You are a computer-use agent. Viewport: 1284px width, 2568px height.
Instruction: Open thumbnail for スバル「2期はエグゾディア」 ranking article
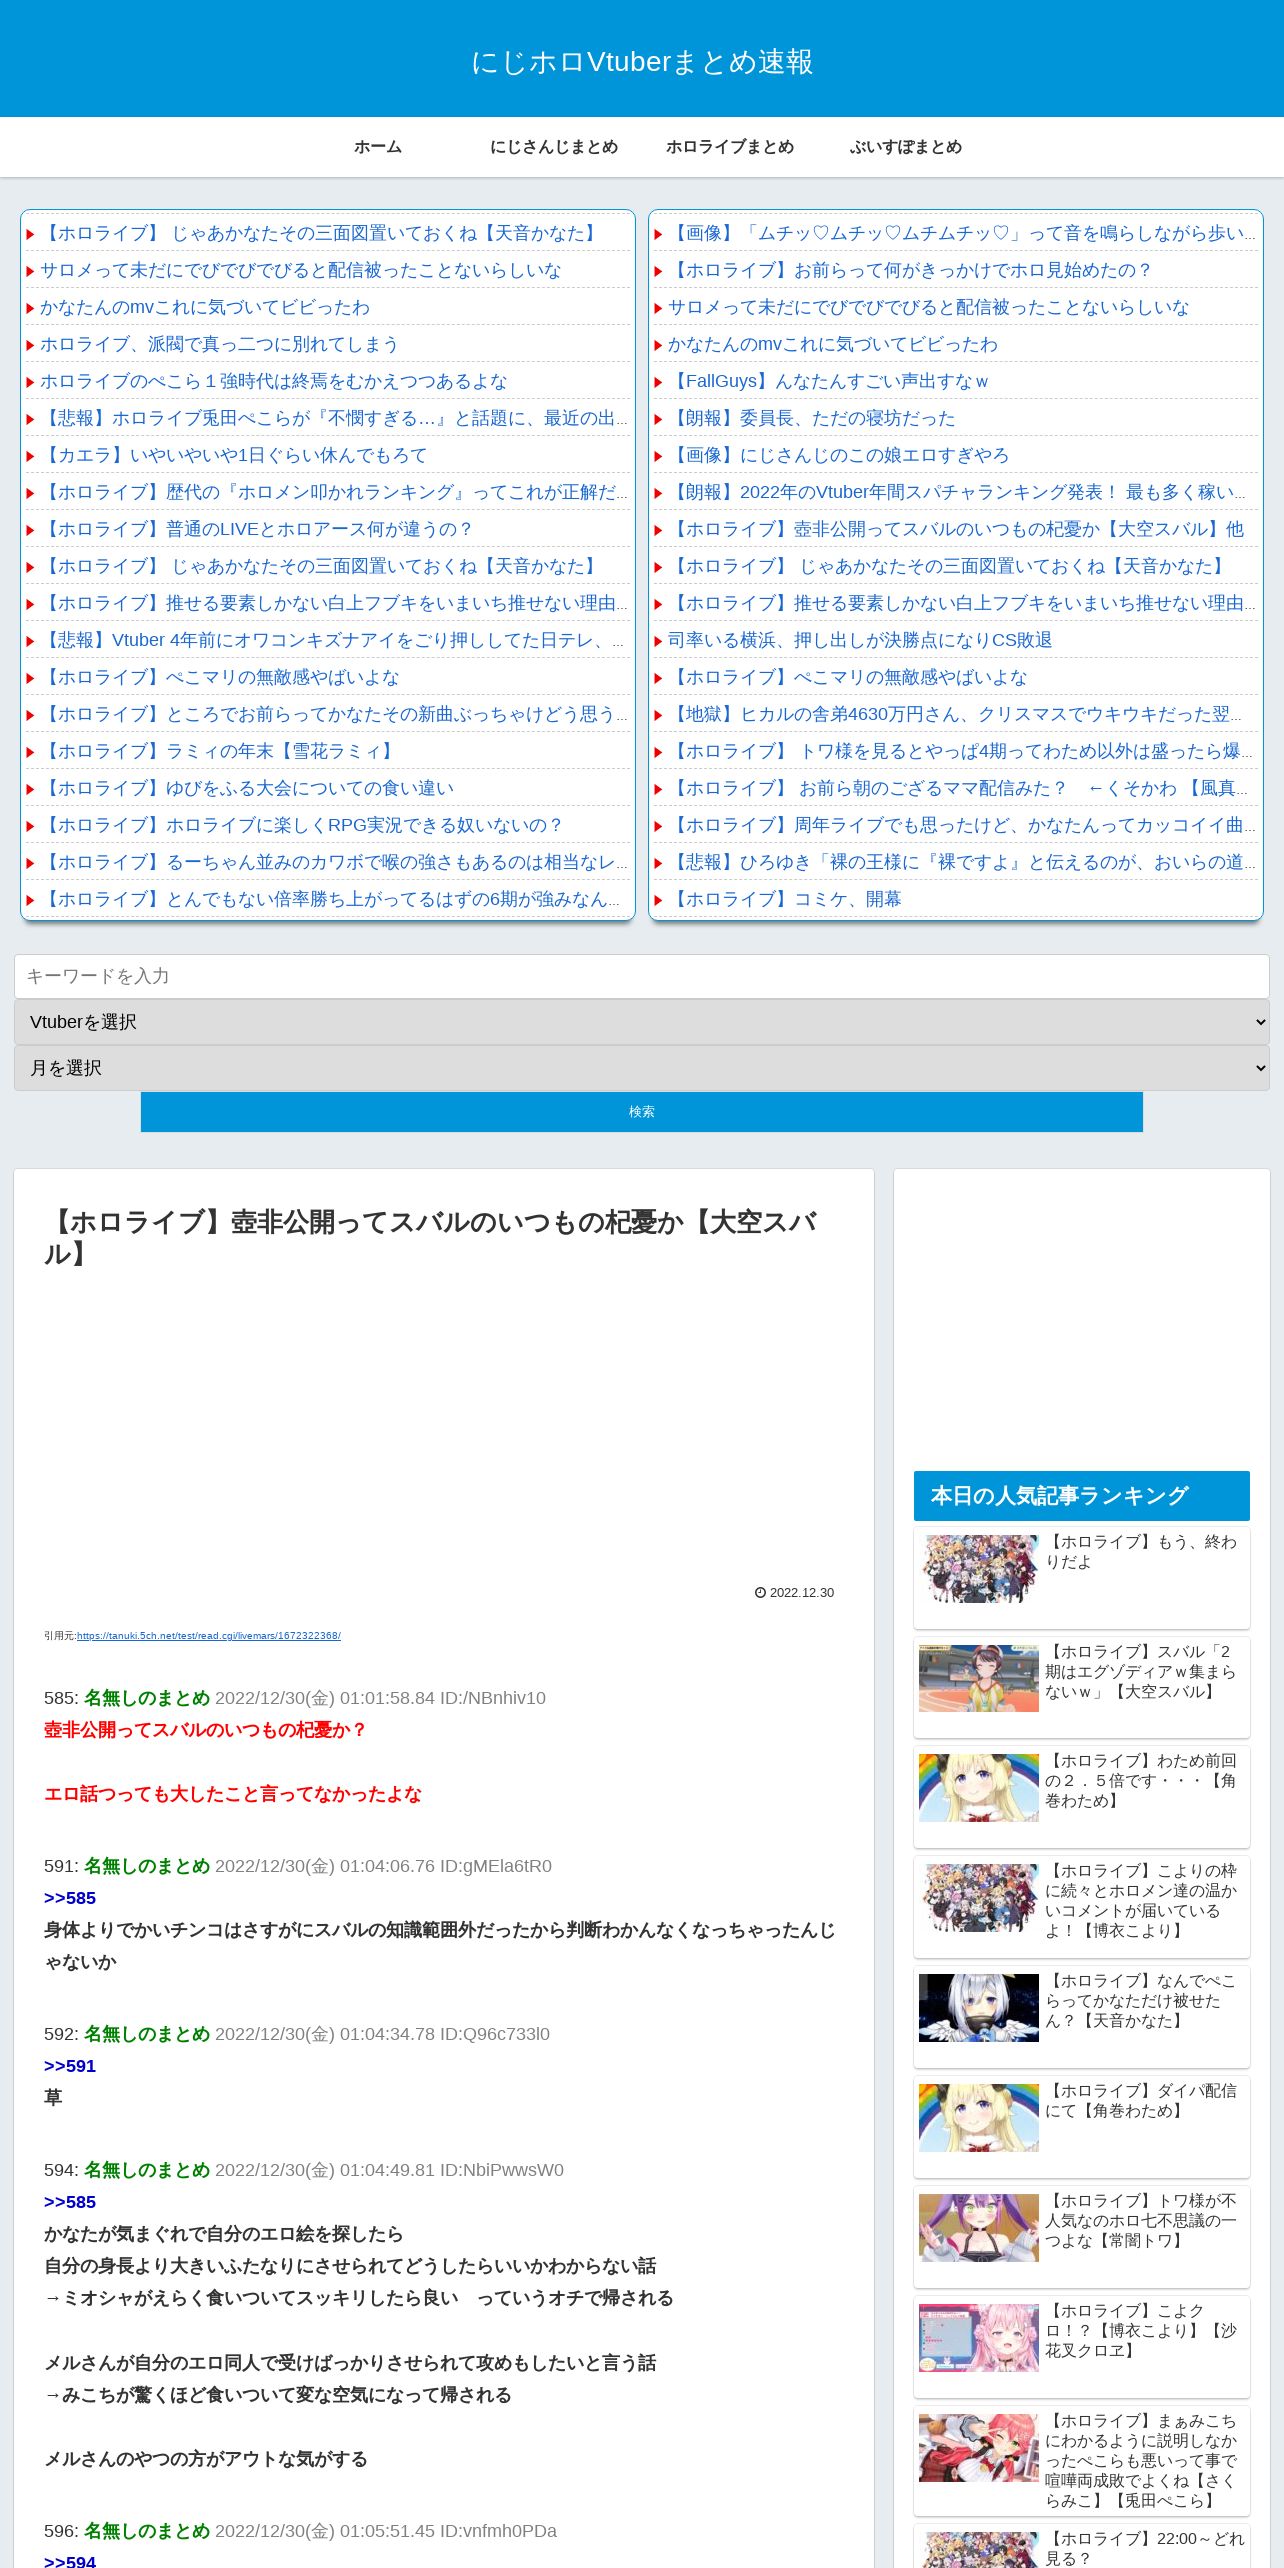pyautogui.click(x=979, y=1678)
